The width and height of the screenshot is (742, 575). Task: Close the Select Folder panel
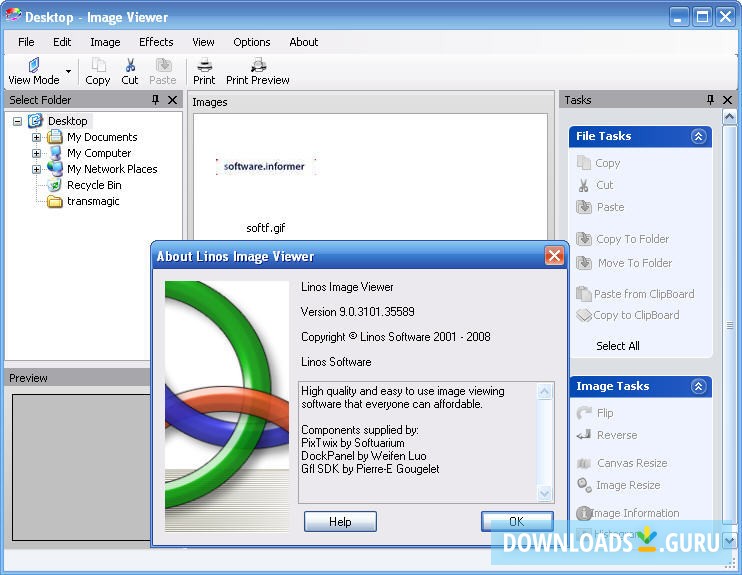173,99
